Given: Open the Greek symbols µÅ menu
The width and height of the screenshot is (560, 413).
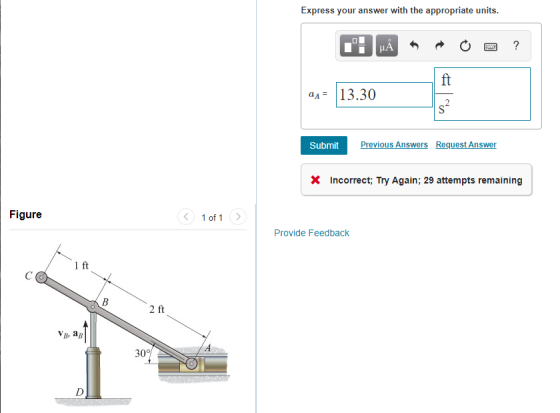Looking at the screenshot, I should click(387, 46).
